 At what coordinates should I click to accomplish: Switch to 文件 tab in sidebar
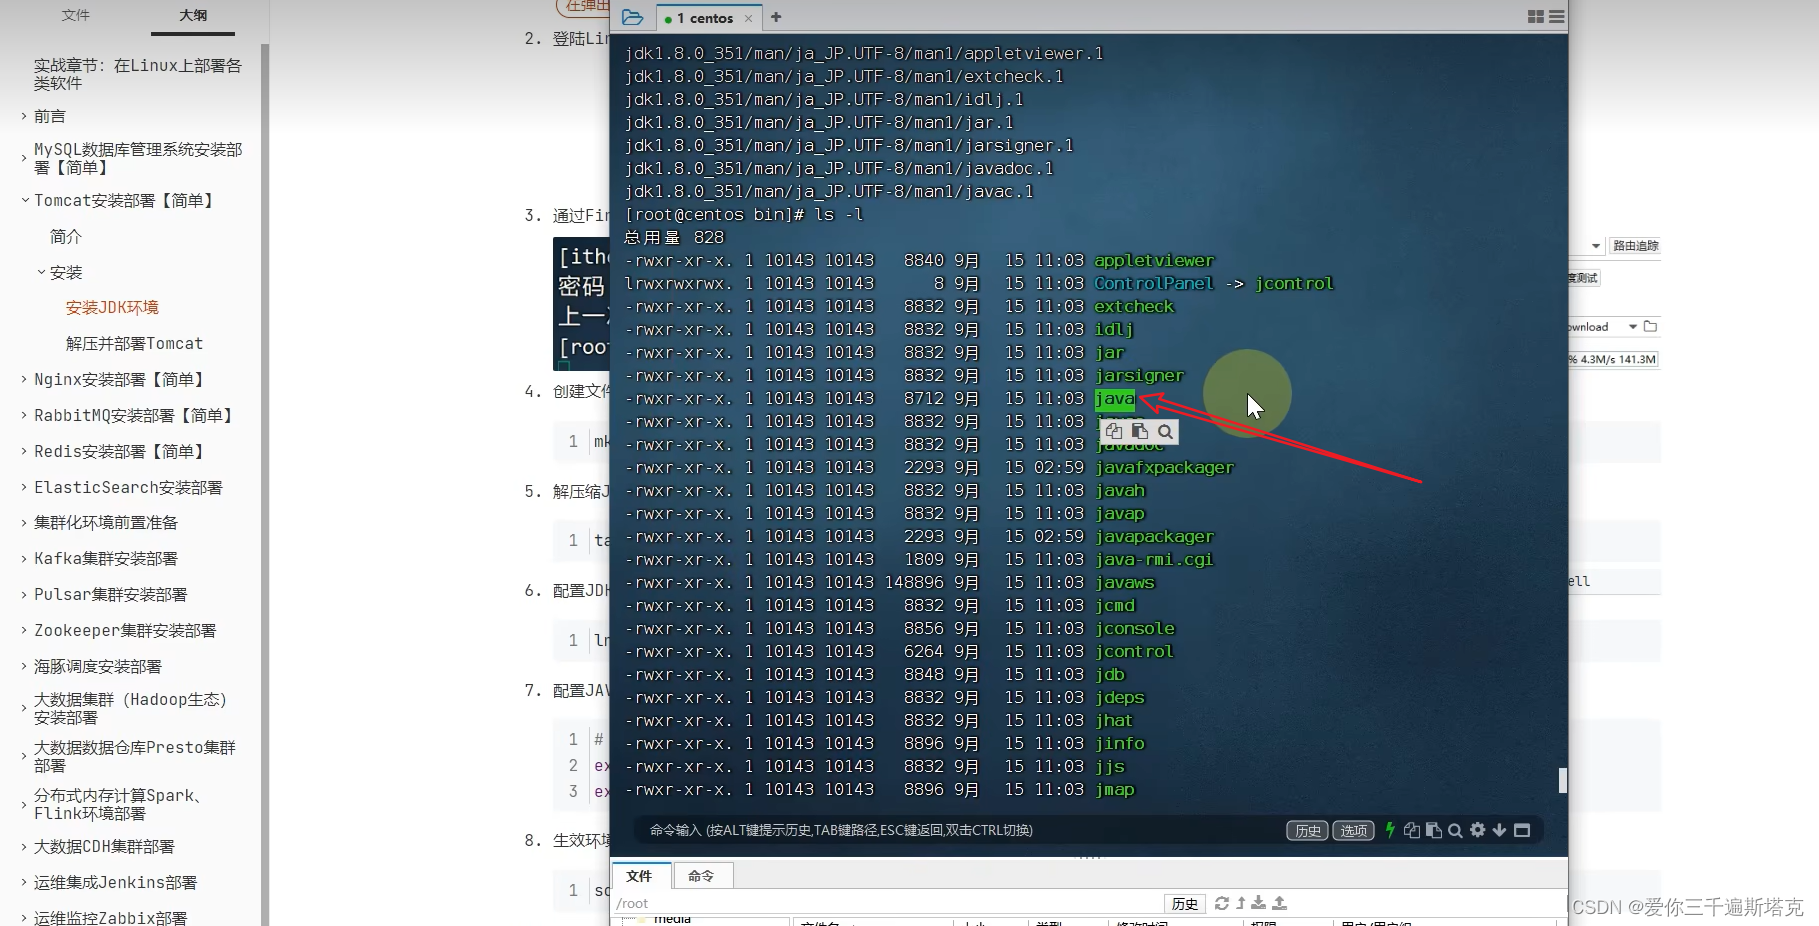76,15
